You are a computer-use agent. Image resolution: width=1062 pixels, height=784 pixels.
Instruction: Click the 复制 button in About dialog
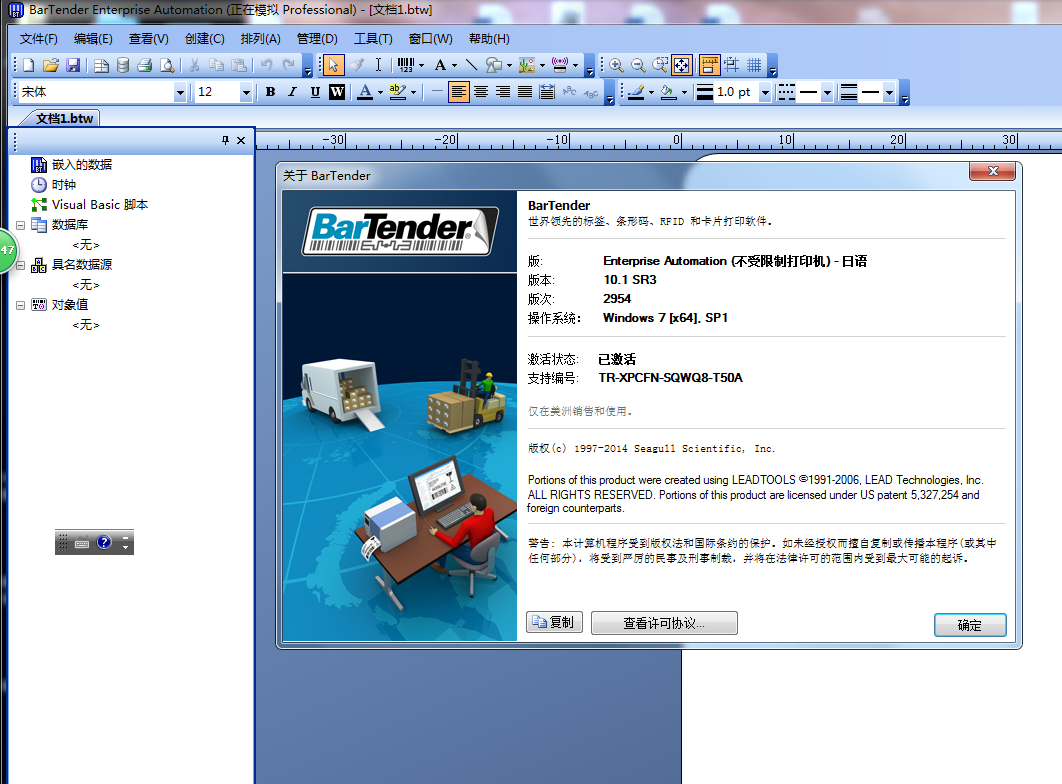point(554,622)
